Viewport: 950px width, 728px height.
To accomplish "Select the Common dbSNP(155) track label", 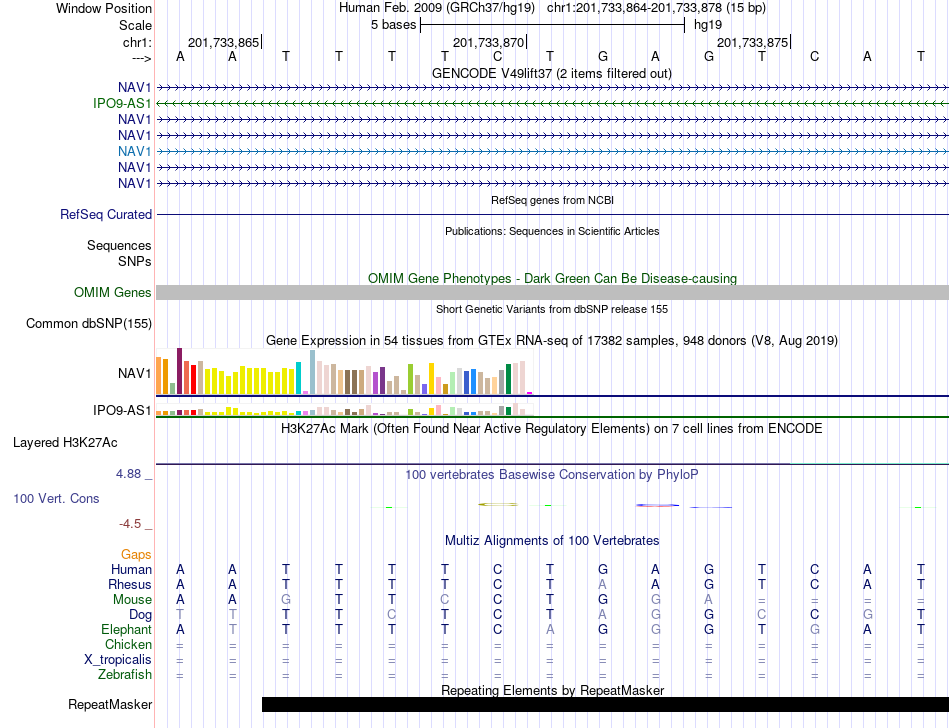I will click(x=89, y=323).
